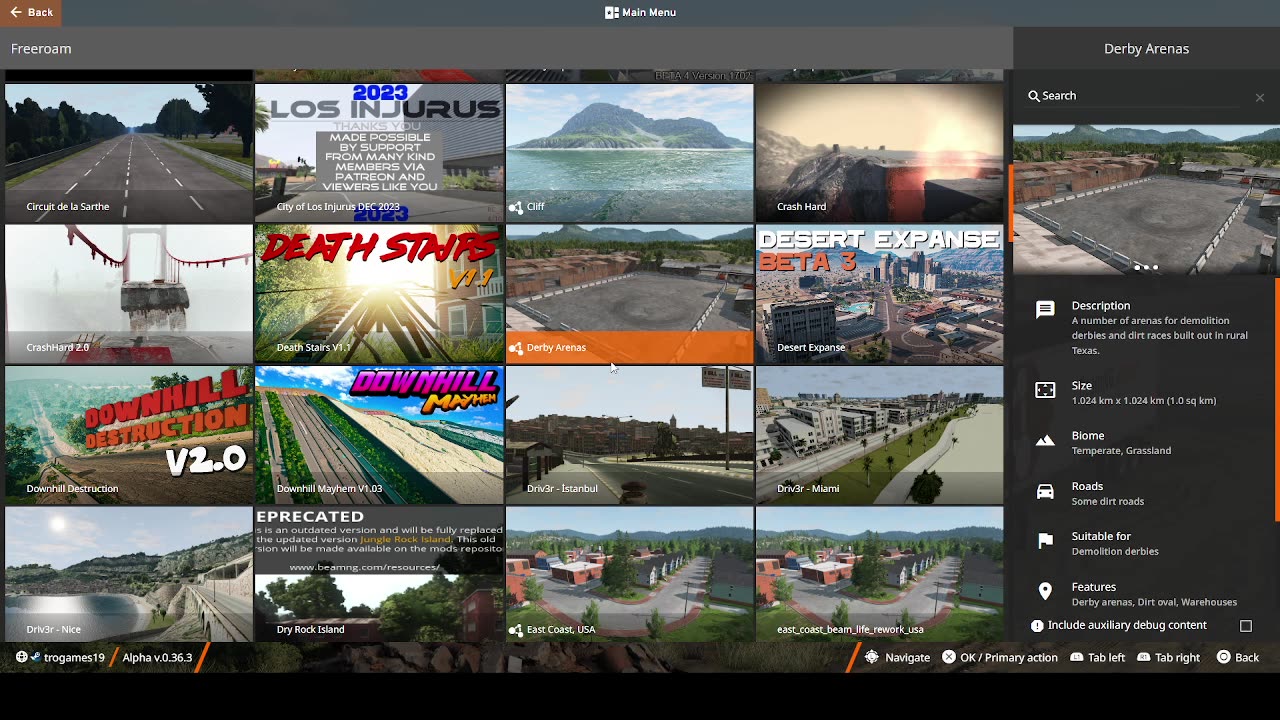Select the Crash Hard map
This screenshot has width=1280, height=720.
point(879,152)
